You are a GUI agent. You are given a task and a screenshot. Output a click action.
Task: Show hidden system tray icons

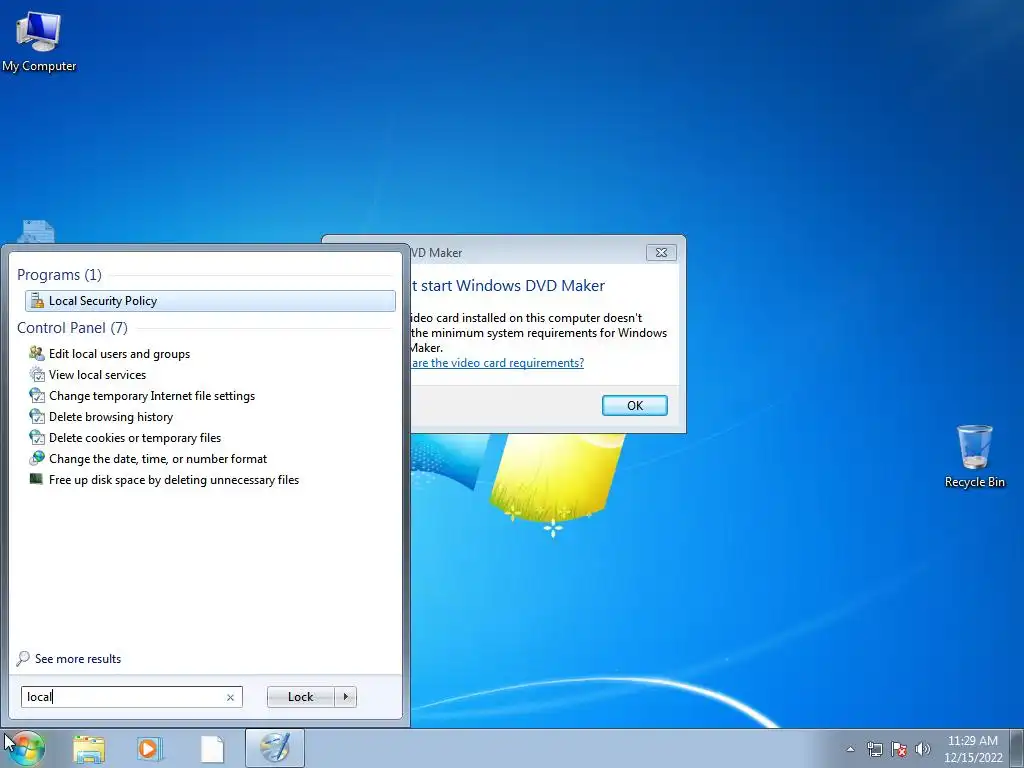[x=850, y=749]
